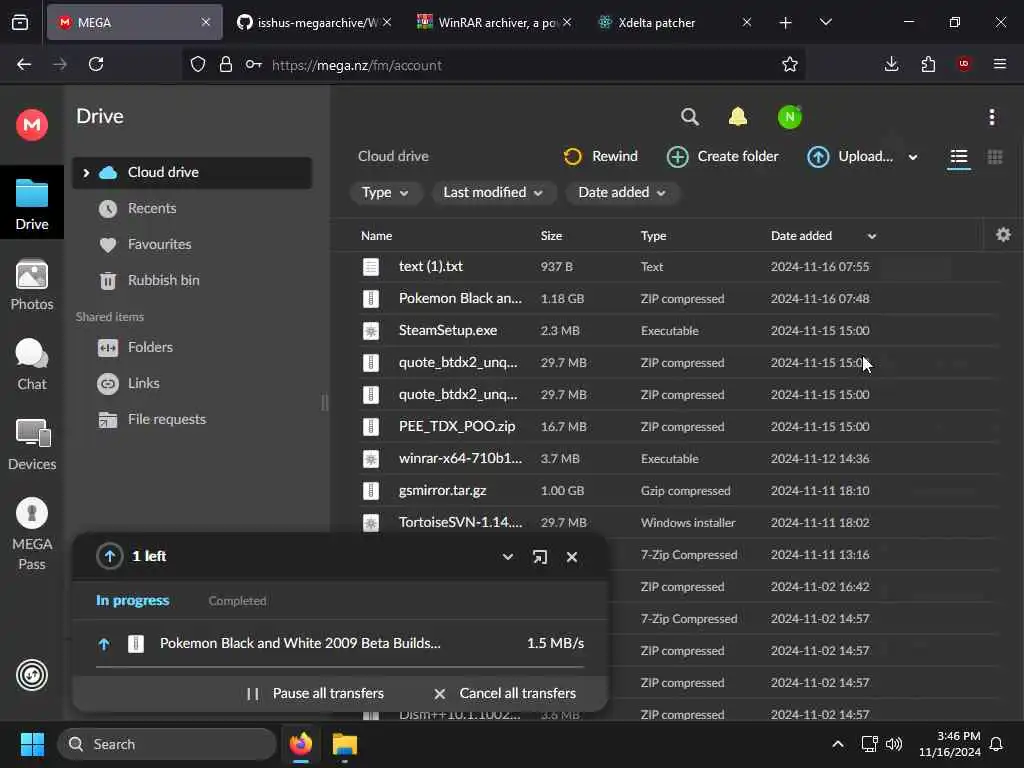Open the Rubbish bin

[x=163, y=280]
